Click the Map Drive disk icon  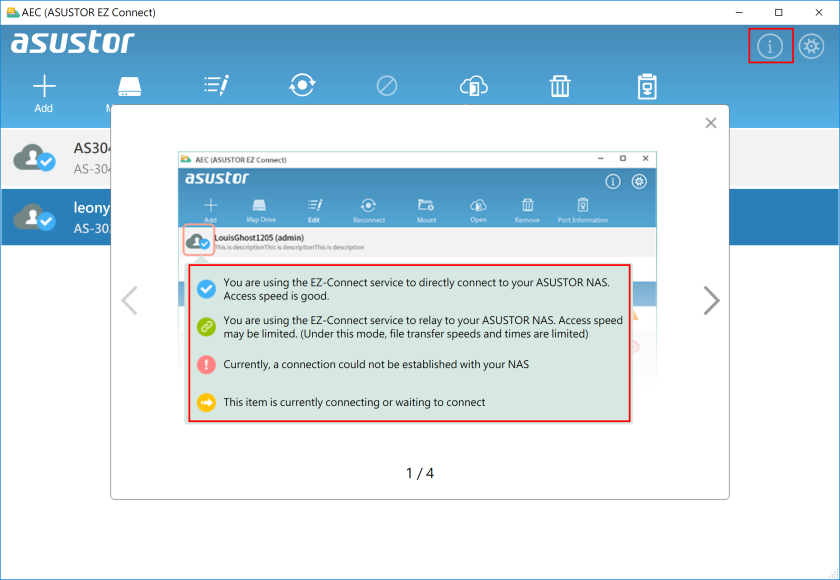point(129,86)
